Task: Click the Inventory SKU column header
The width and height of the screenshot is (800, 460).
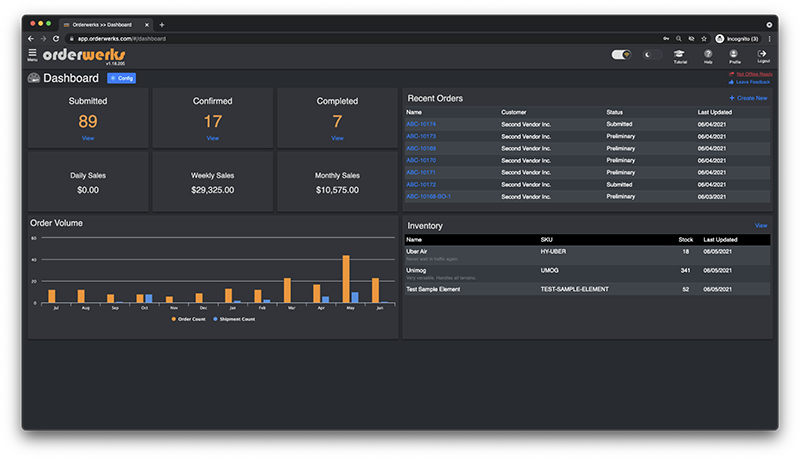Action: [546, 240]
